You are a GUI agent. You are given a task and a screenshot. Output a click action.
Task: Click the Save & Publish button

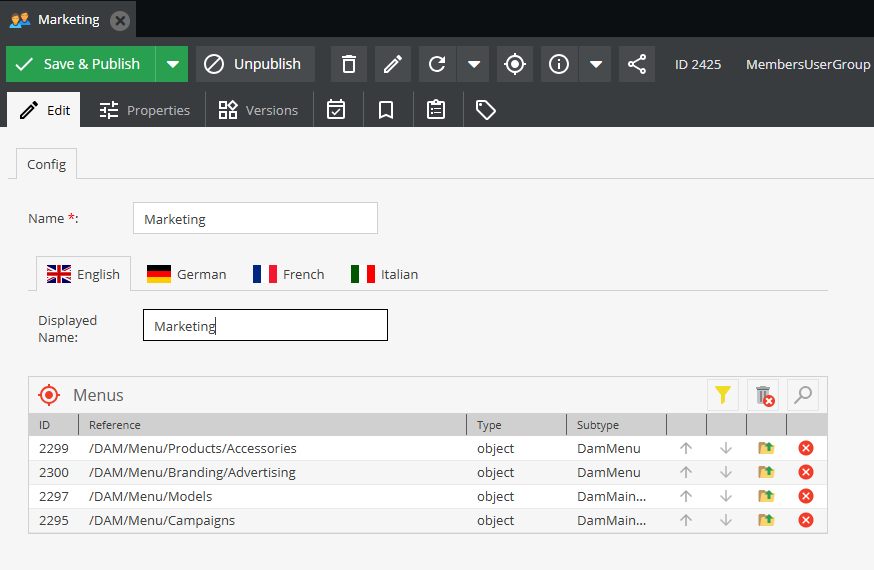[80, 64]
